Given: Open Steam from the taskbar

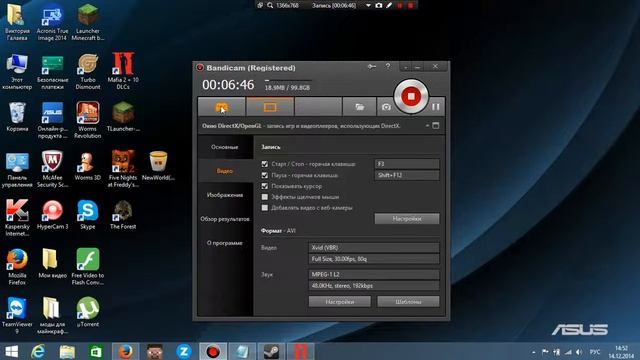Looking at the screenshot, I should [271, 351].
